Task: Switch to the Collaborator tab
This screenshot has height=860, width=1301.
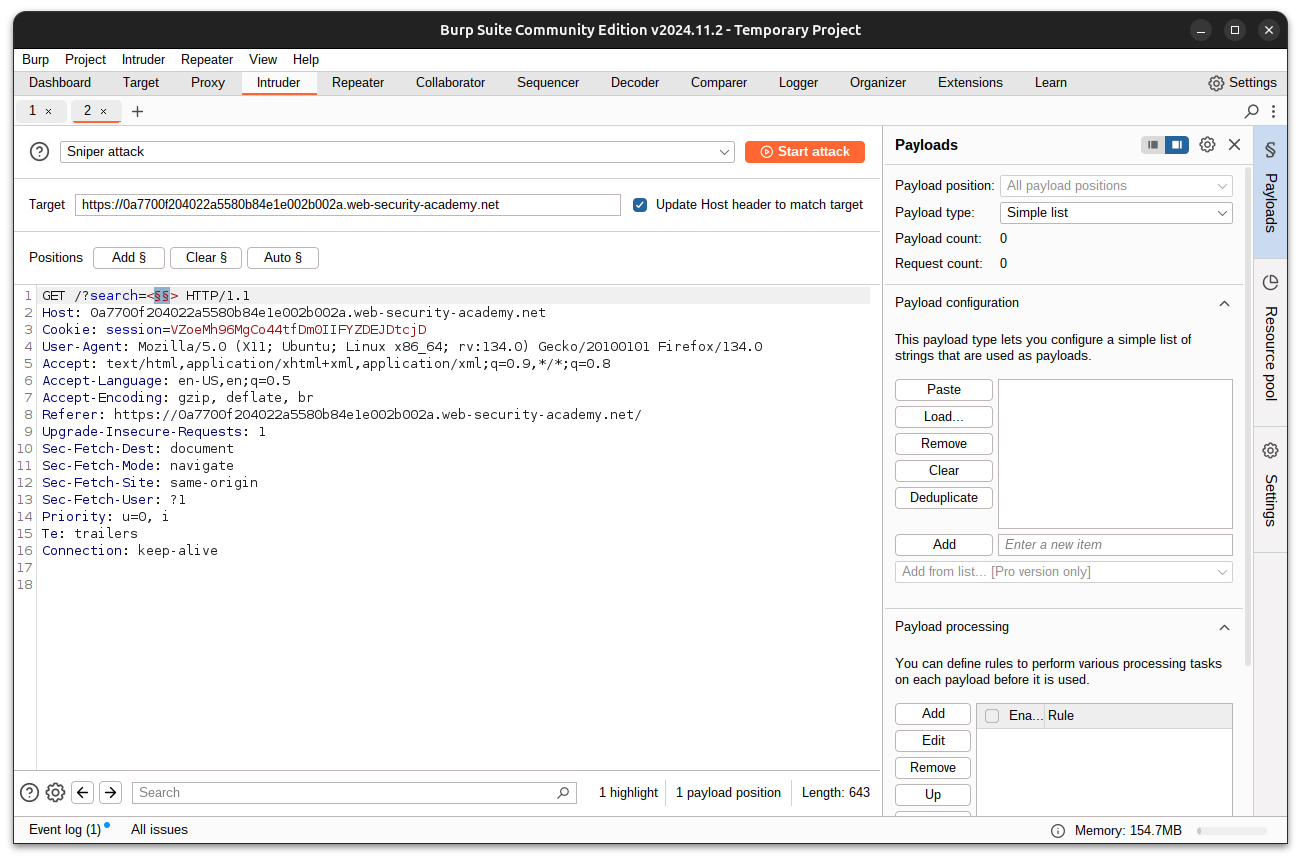Action: [450, 83]
